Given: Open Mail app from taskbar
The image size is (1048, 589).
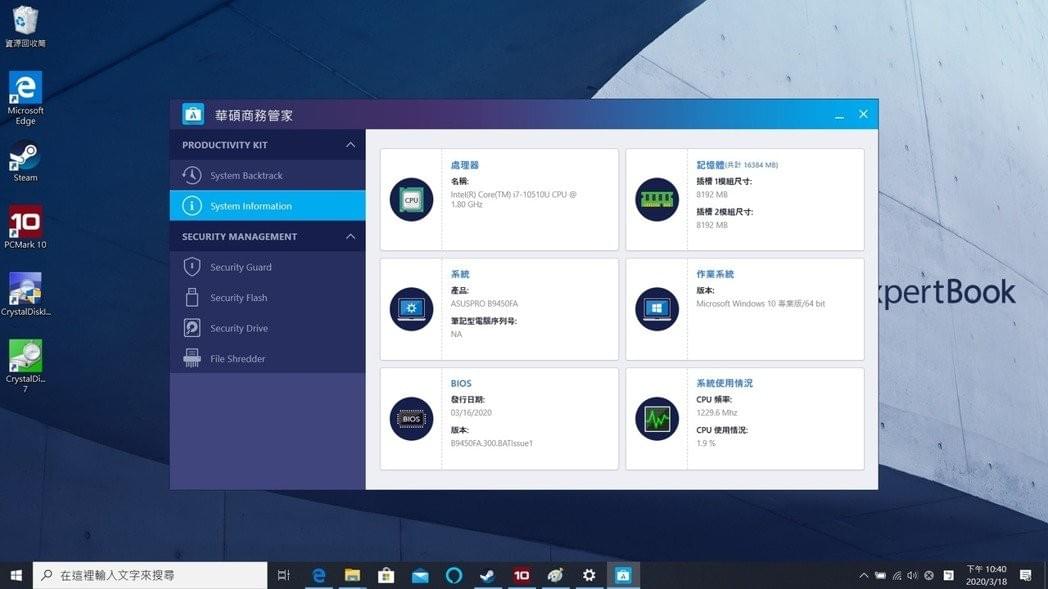Looking at the screenshot, I should tap(420, 575).
